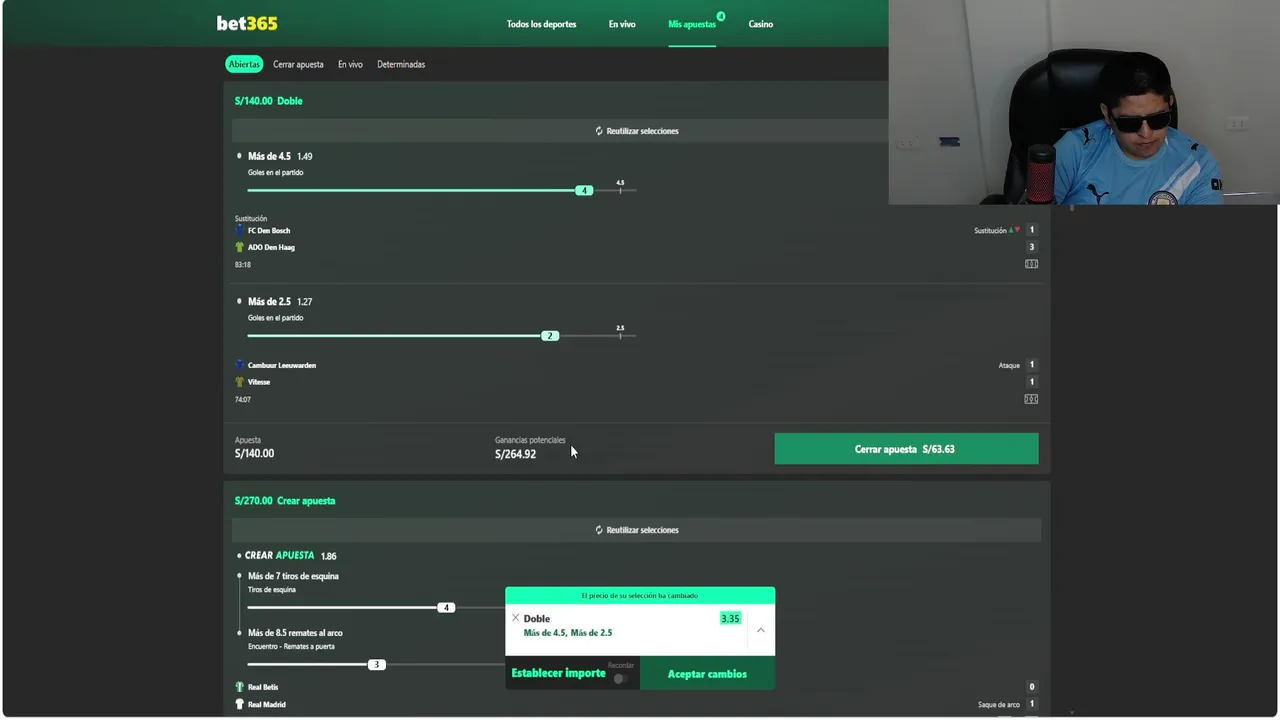Screen dimensions: 1280x720
Task: Click Cambuur Leeuwarden shirt icon
Action: pyautogui.click(x=240, y=365)
